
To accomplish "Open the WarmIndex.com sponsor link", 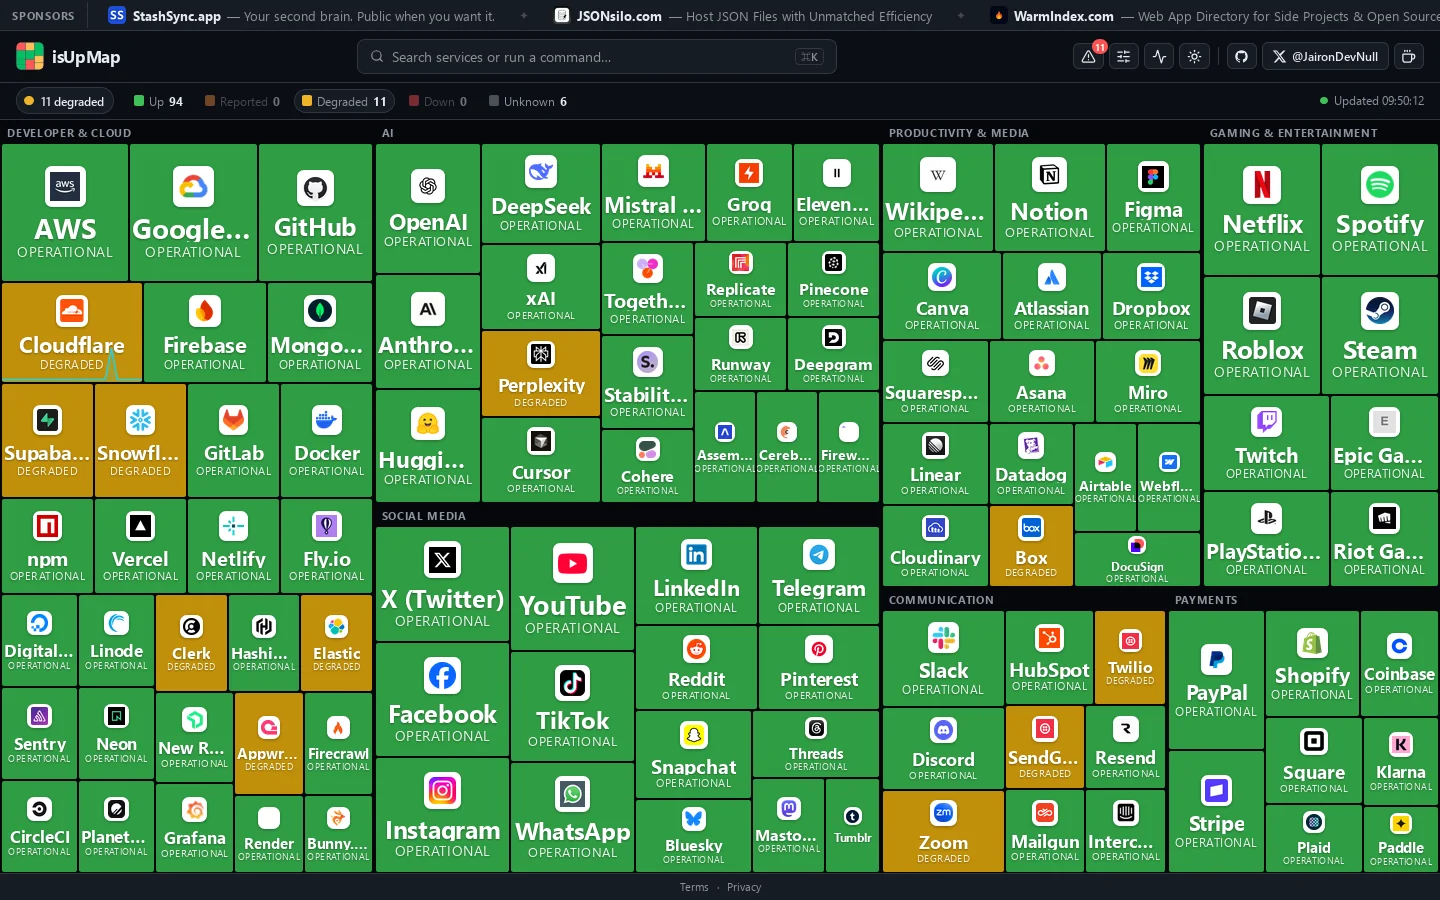I will pos(1215,16).
